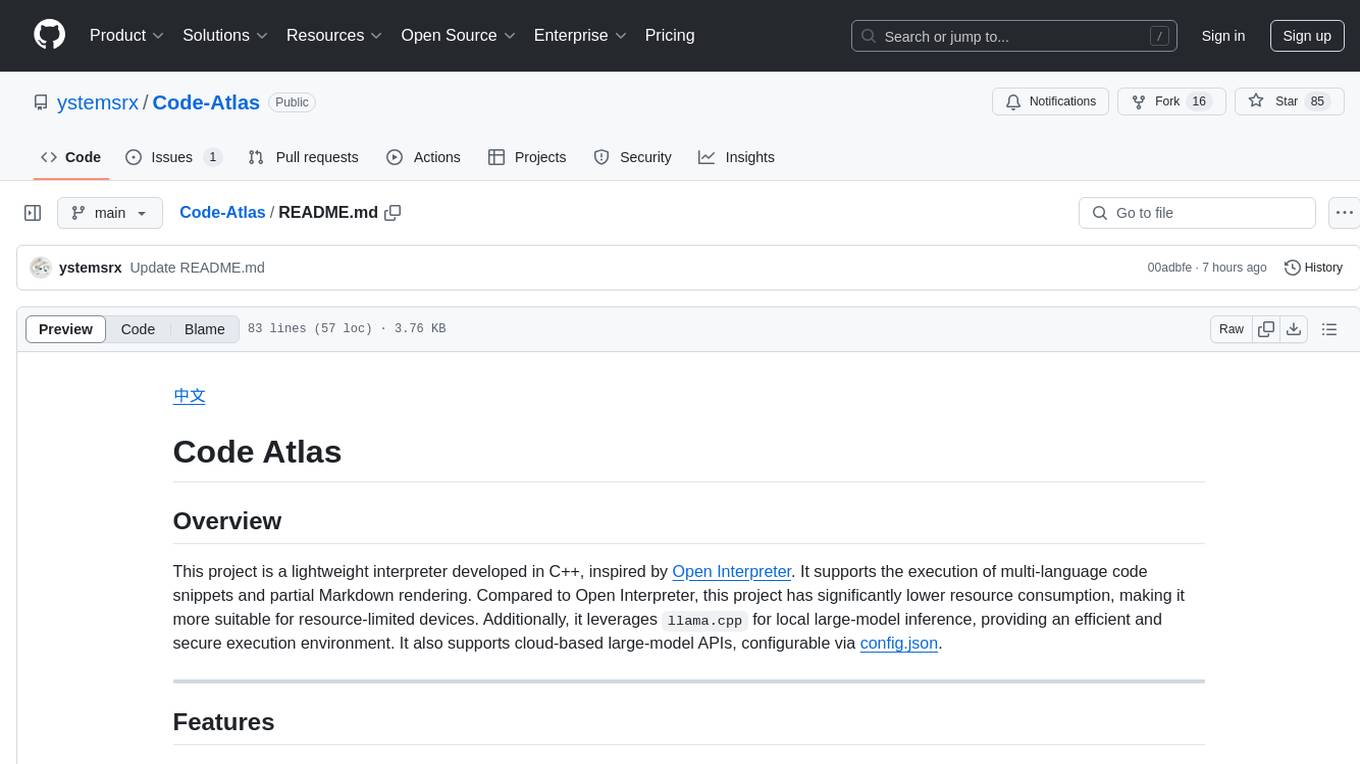Viewport: 1360px width, 764px height.
Task: Click the Sign in link
Action: 1223,36
